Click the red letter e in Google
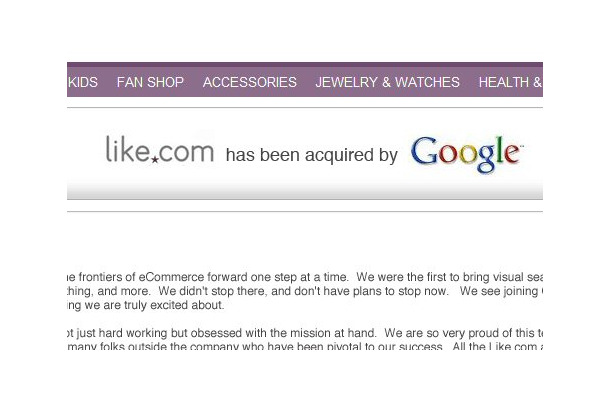 coord(512,153)
